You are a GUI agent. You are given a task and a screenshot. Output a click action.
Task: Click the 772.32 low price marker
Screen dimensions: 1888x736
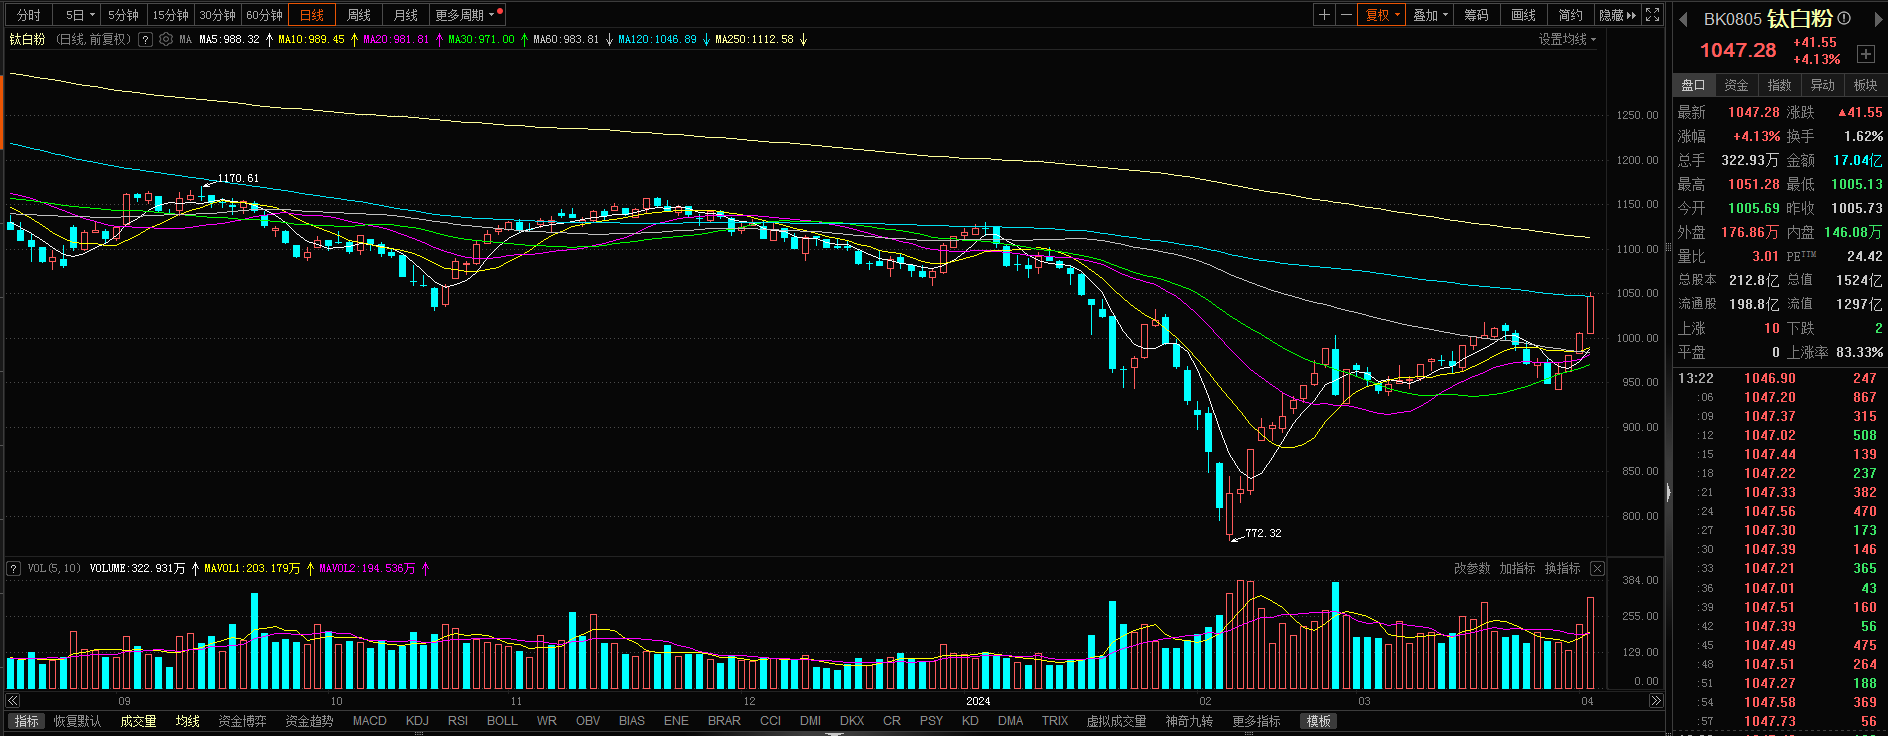[1263, 533]
